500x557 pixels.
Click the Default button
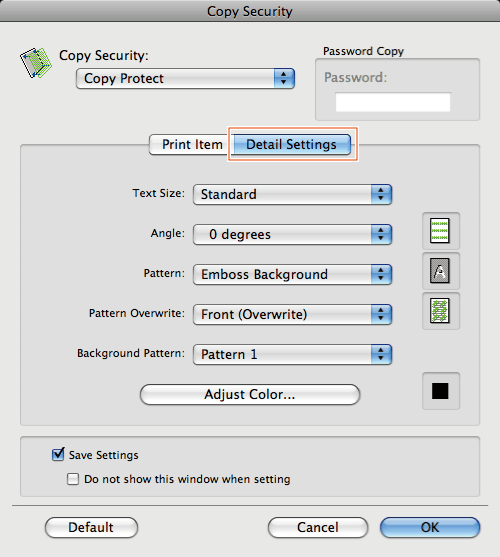91,528
